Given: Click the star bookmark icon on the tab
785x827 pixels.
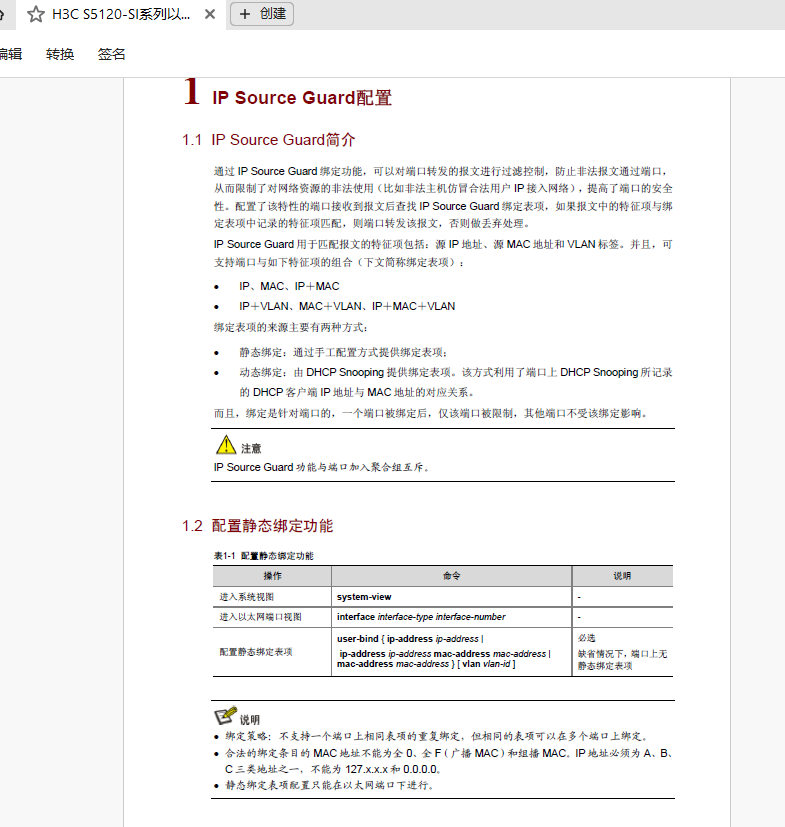Looking at the screenshot, I should [35, 14].
